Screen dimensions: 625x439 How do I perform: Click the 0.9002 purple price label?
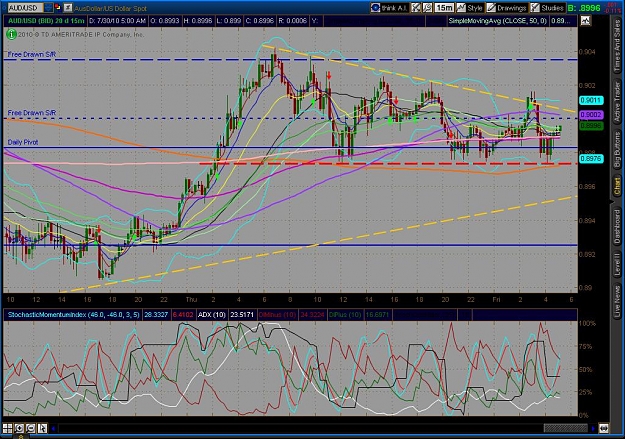point(591,115)
